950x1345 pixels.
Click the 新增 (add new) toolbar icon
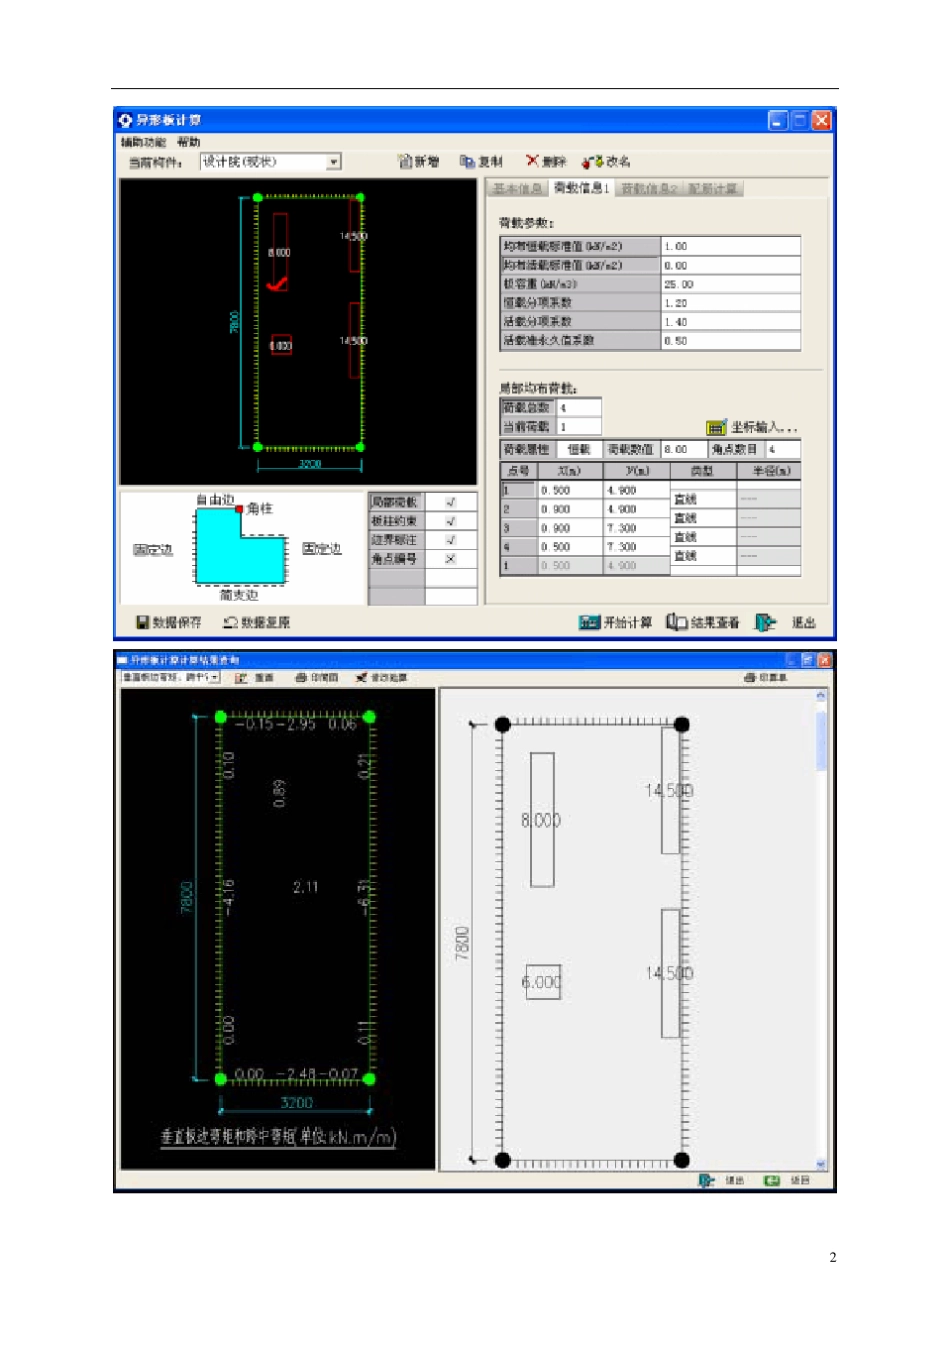click(x=405, y=161)
